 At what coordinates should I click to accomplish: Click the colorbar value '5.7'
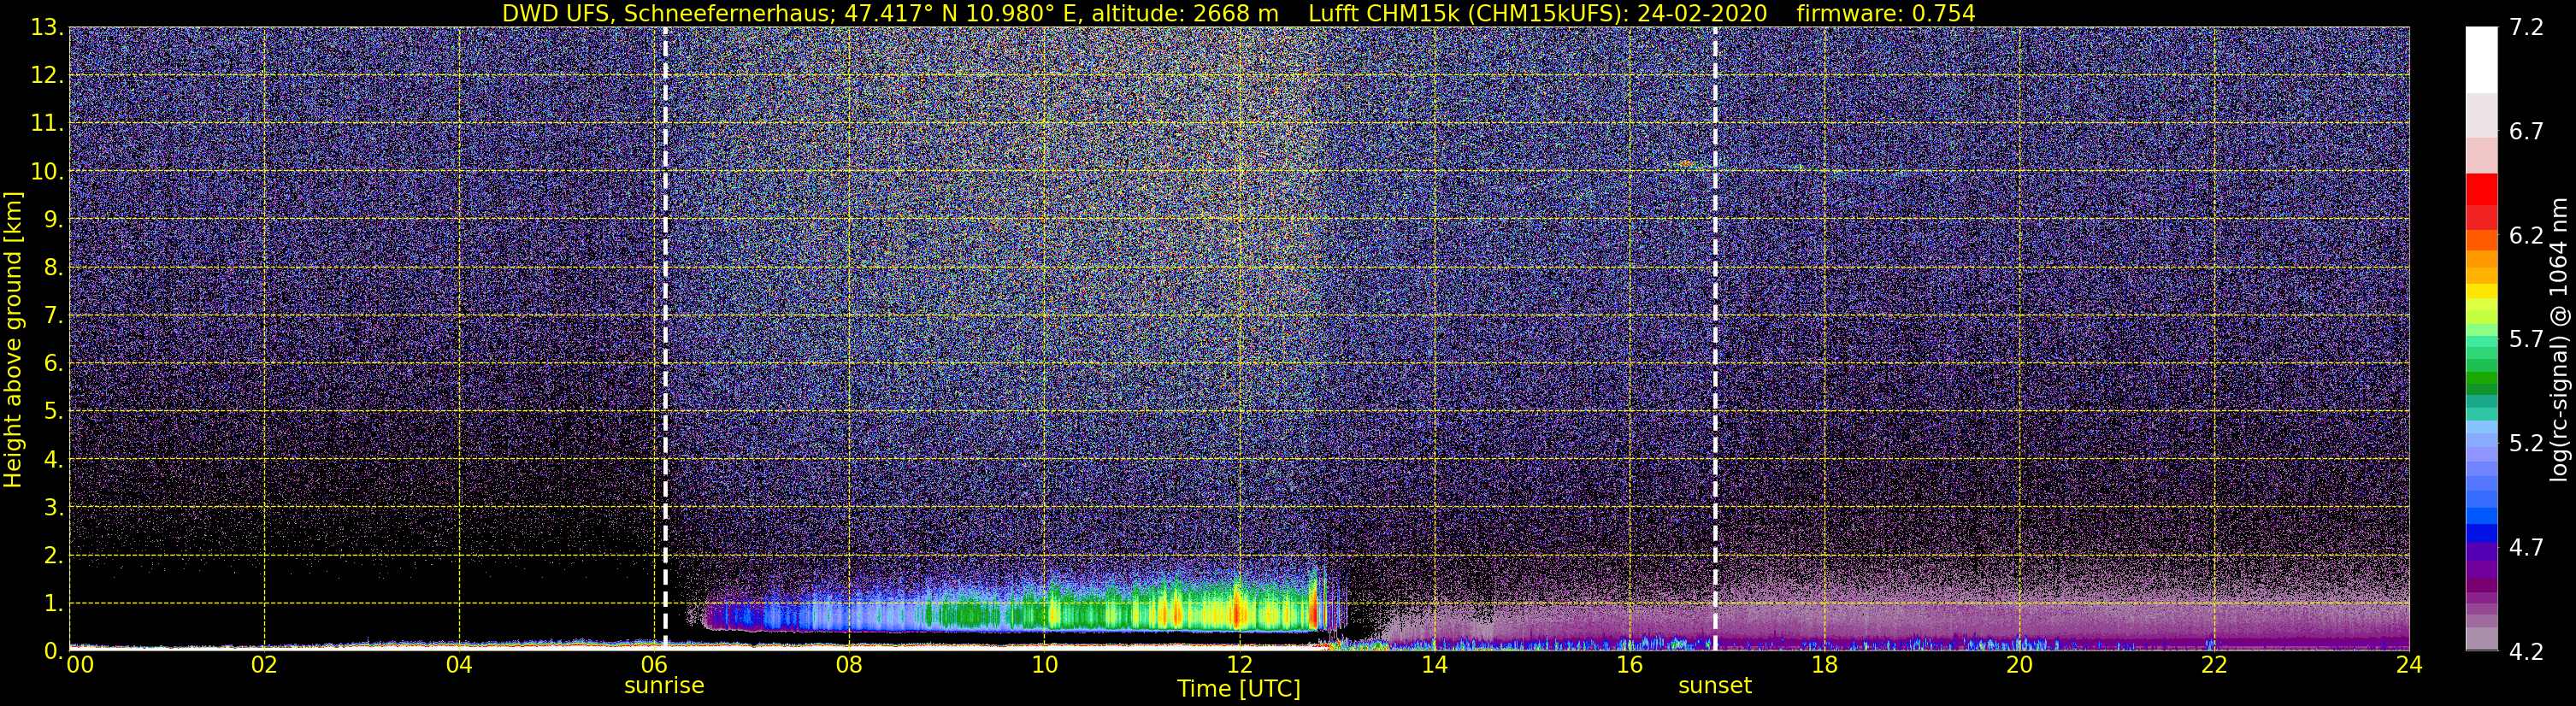point(2526,339)
